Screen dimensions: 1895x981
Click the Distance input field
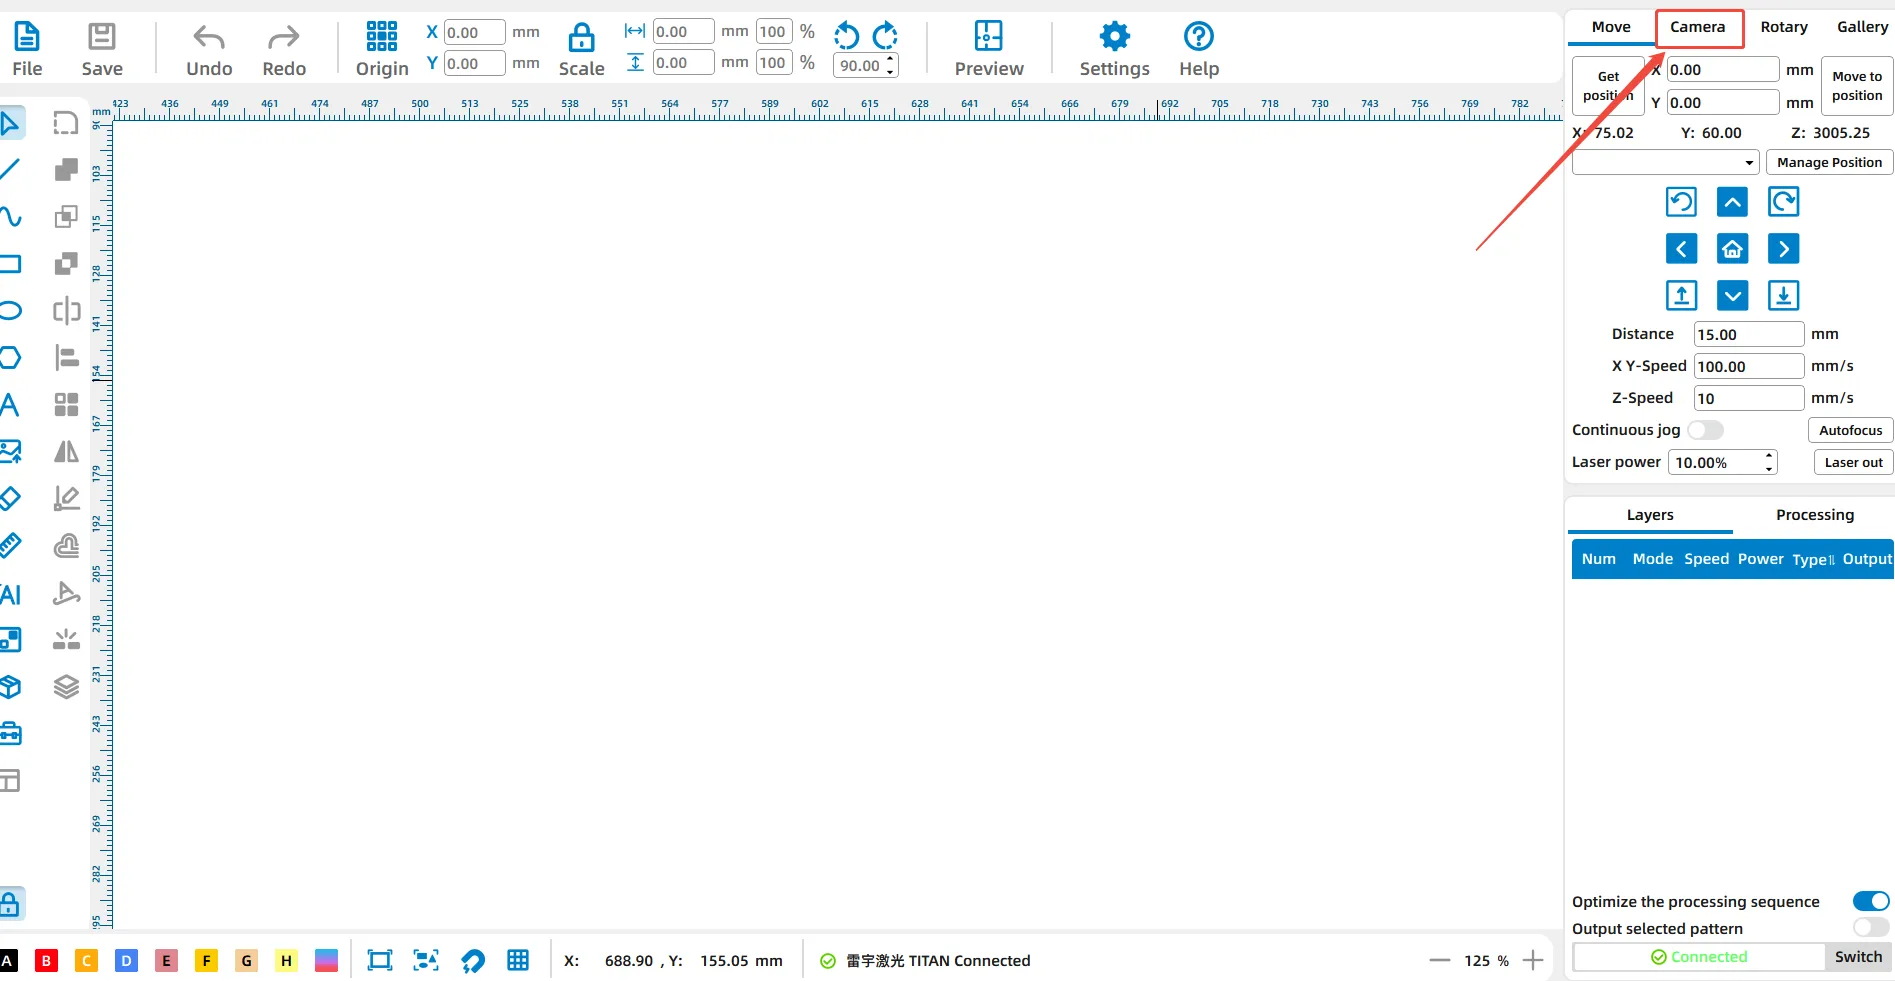click(1748, 335)
